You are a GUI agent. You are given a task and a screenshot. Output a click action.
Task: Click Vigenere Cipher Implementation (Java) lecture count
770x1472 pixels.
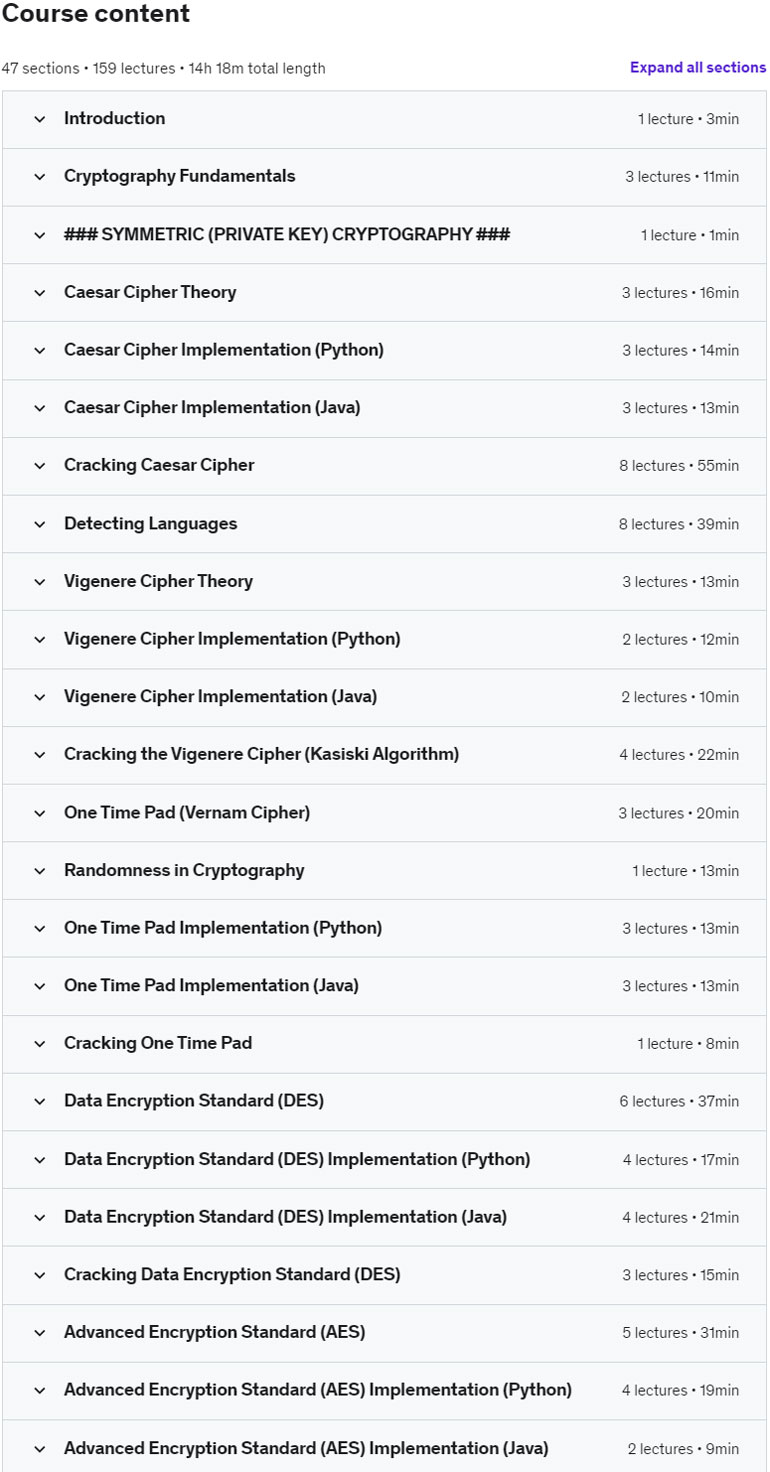pos(655,697)
